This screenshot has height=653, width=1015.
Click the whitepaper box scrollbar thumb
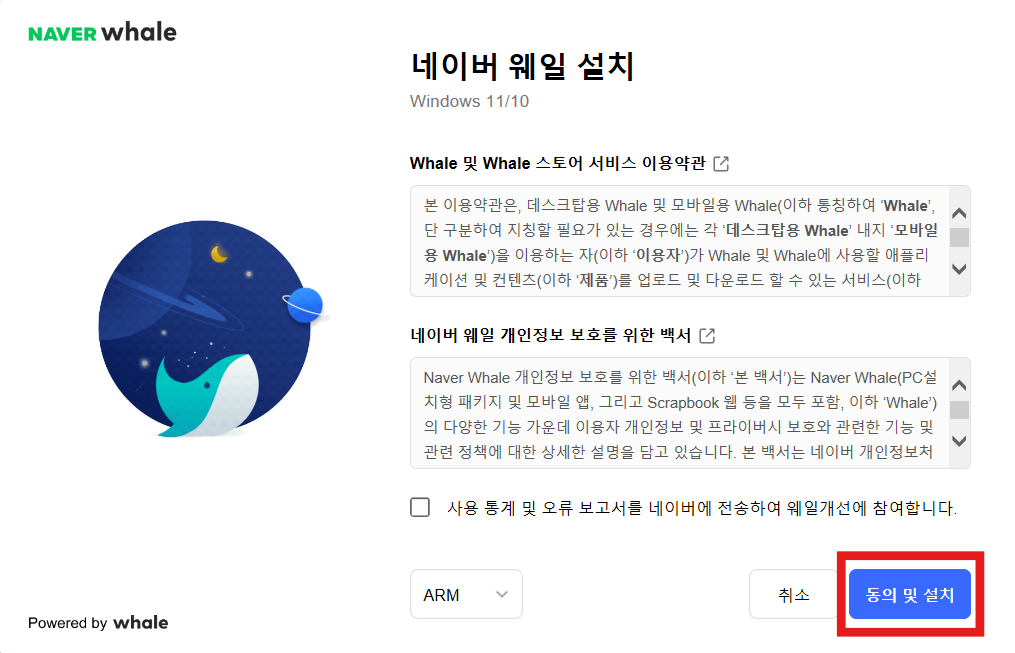[x=958, y=412]
